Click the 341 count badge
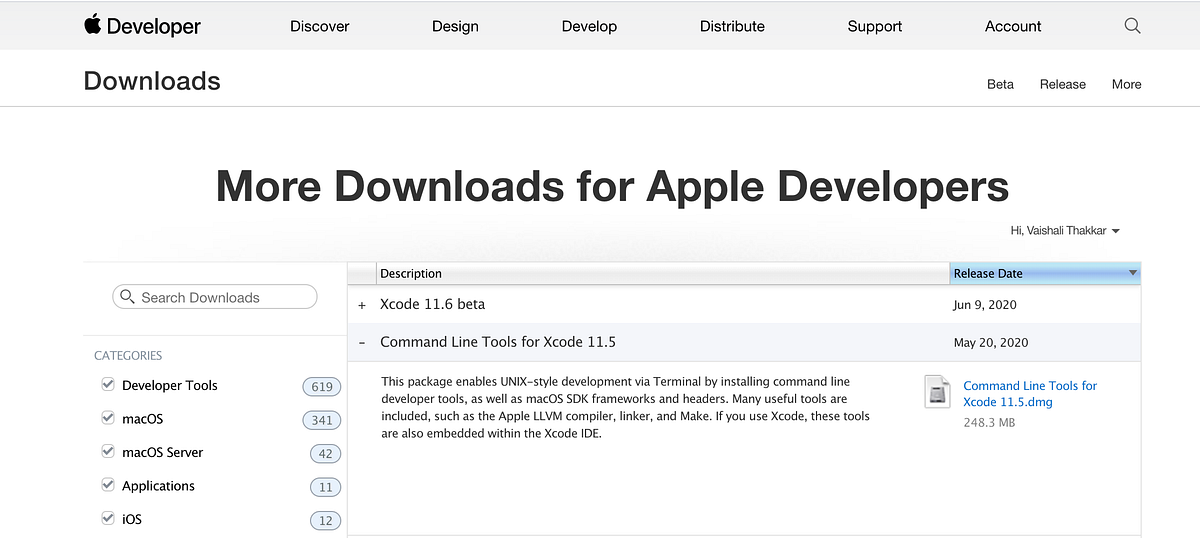1200x538 pixels. click(x=321, y=420)
